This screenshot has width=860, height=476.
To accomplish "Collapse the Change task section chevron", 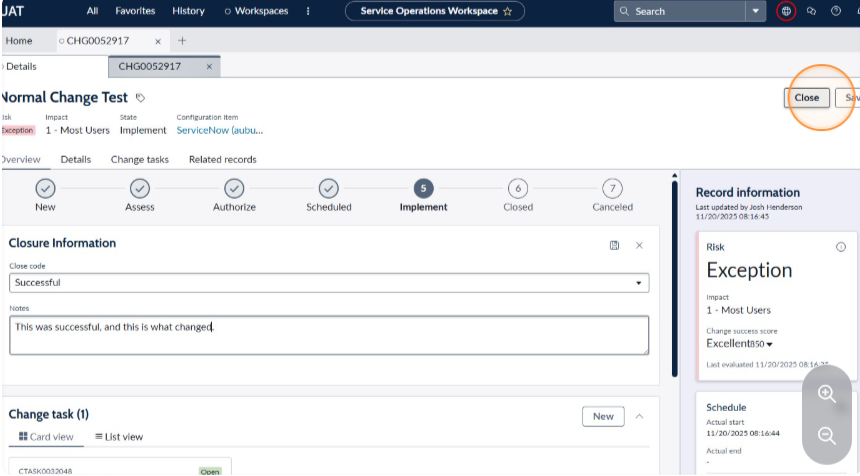I will click(x=639, y=416).
